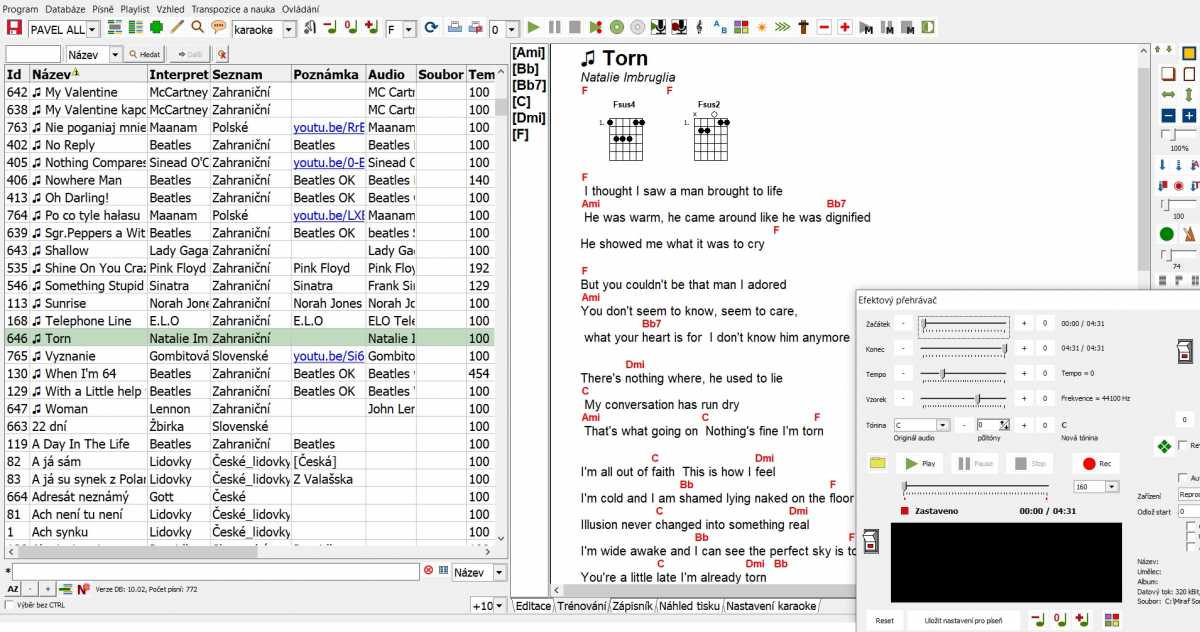Click 'Uložit nastavení pro píseň' button

962,621
